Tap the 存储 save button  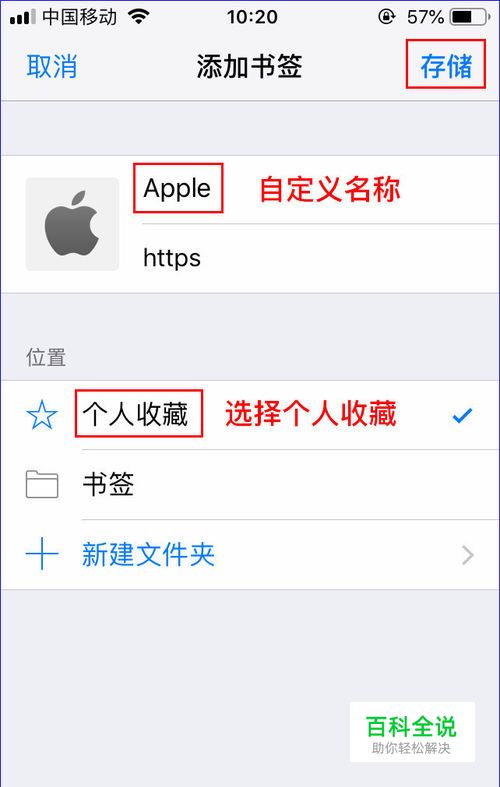(446, 67)
